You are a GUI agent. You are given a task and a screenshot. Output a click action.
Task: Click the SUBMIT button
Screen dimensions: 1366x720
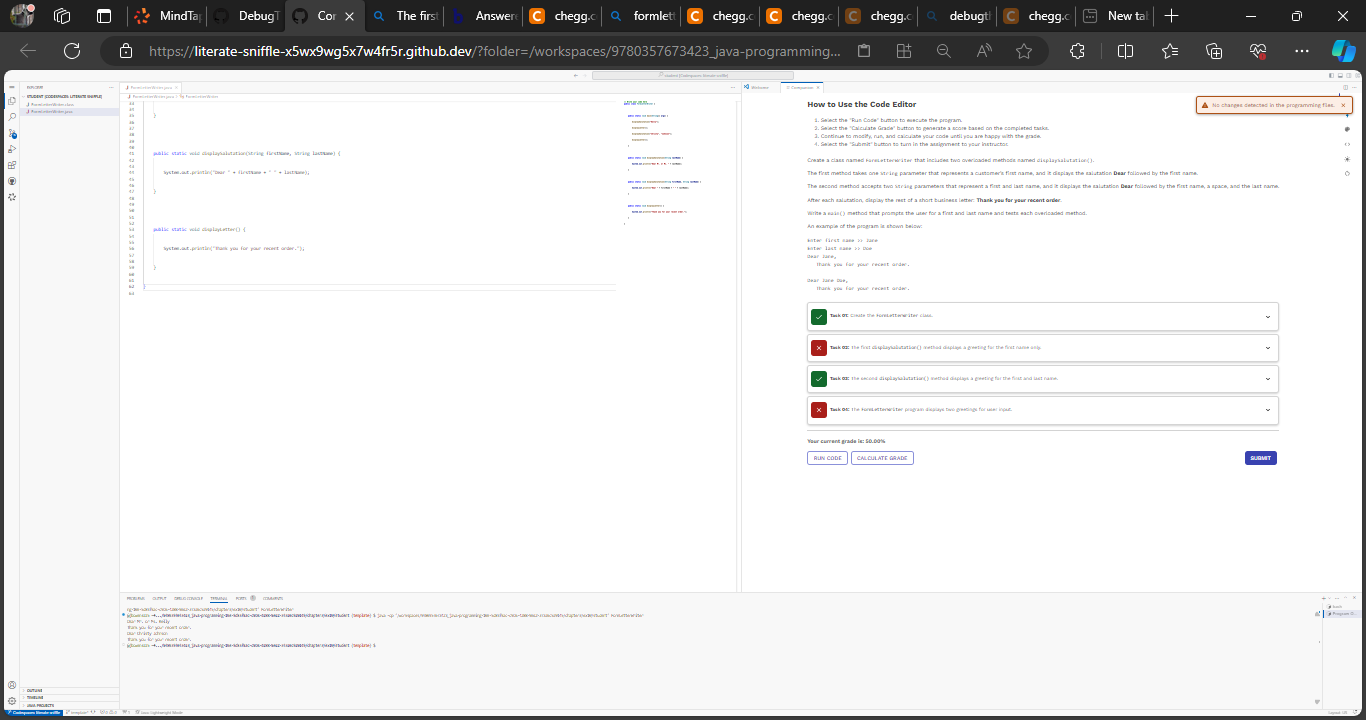pos(1260,458)
